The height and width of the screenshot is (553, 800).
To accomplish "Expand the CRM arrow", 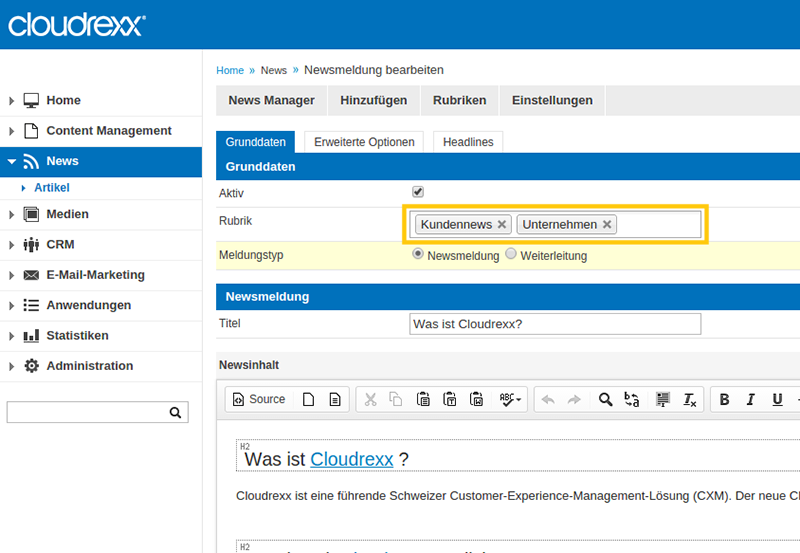I will [x=11, y=245].
